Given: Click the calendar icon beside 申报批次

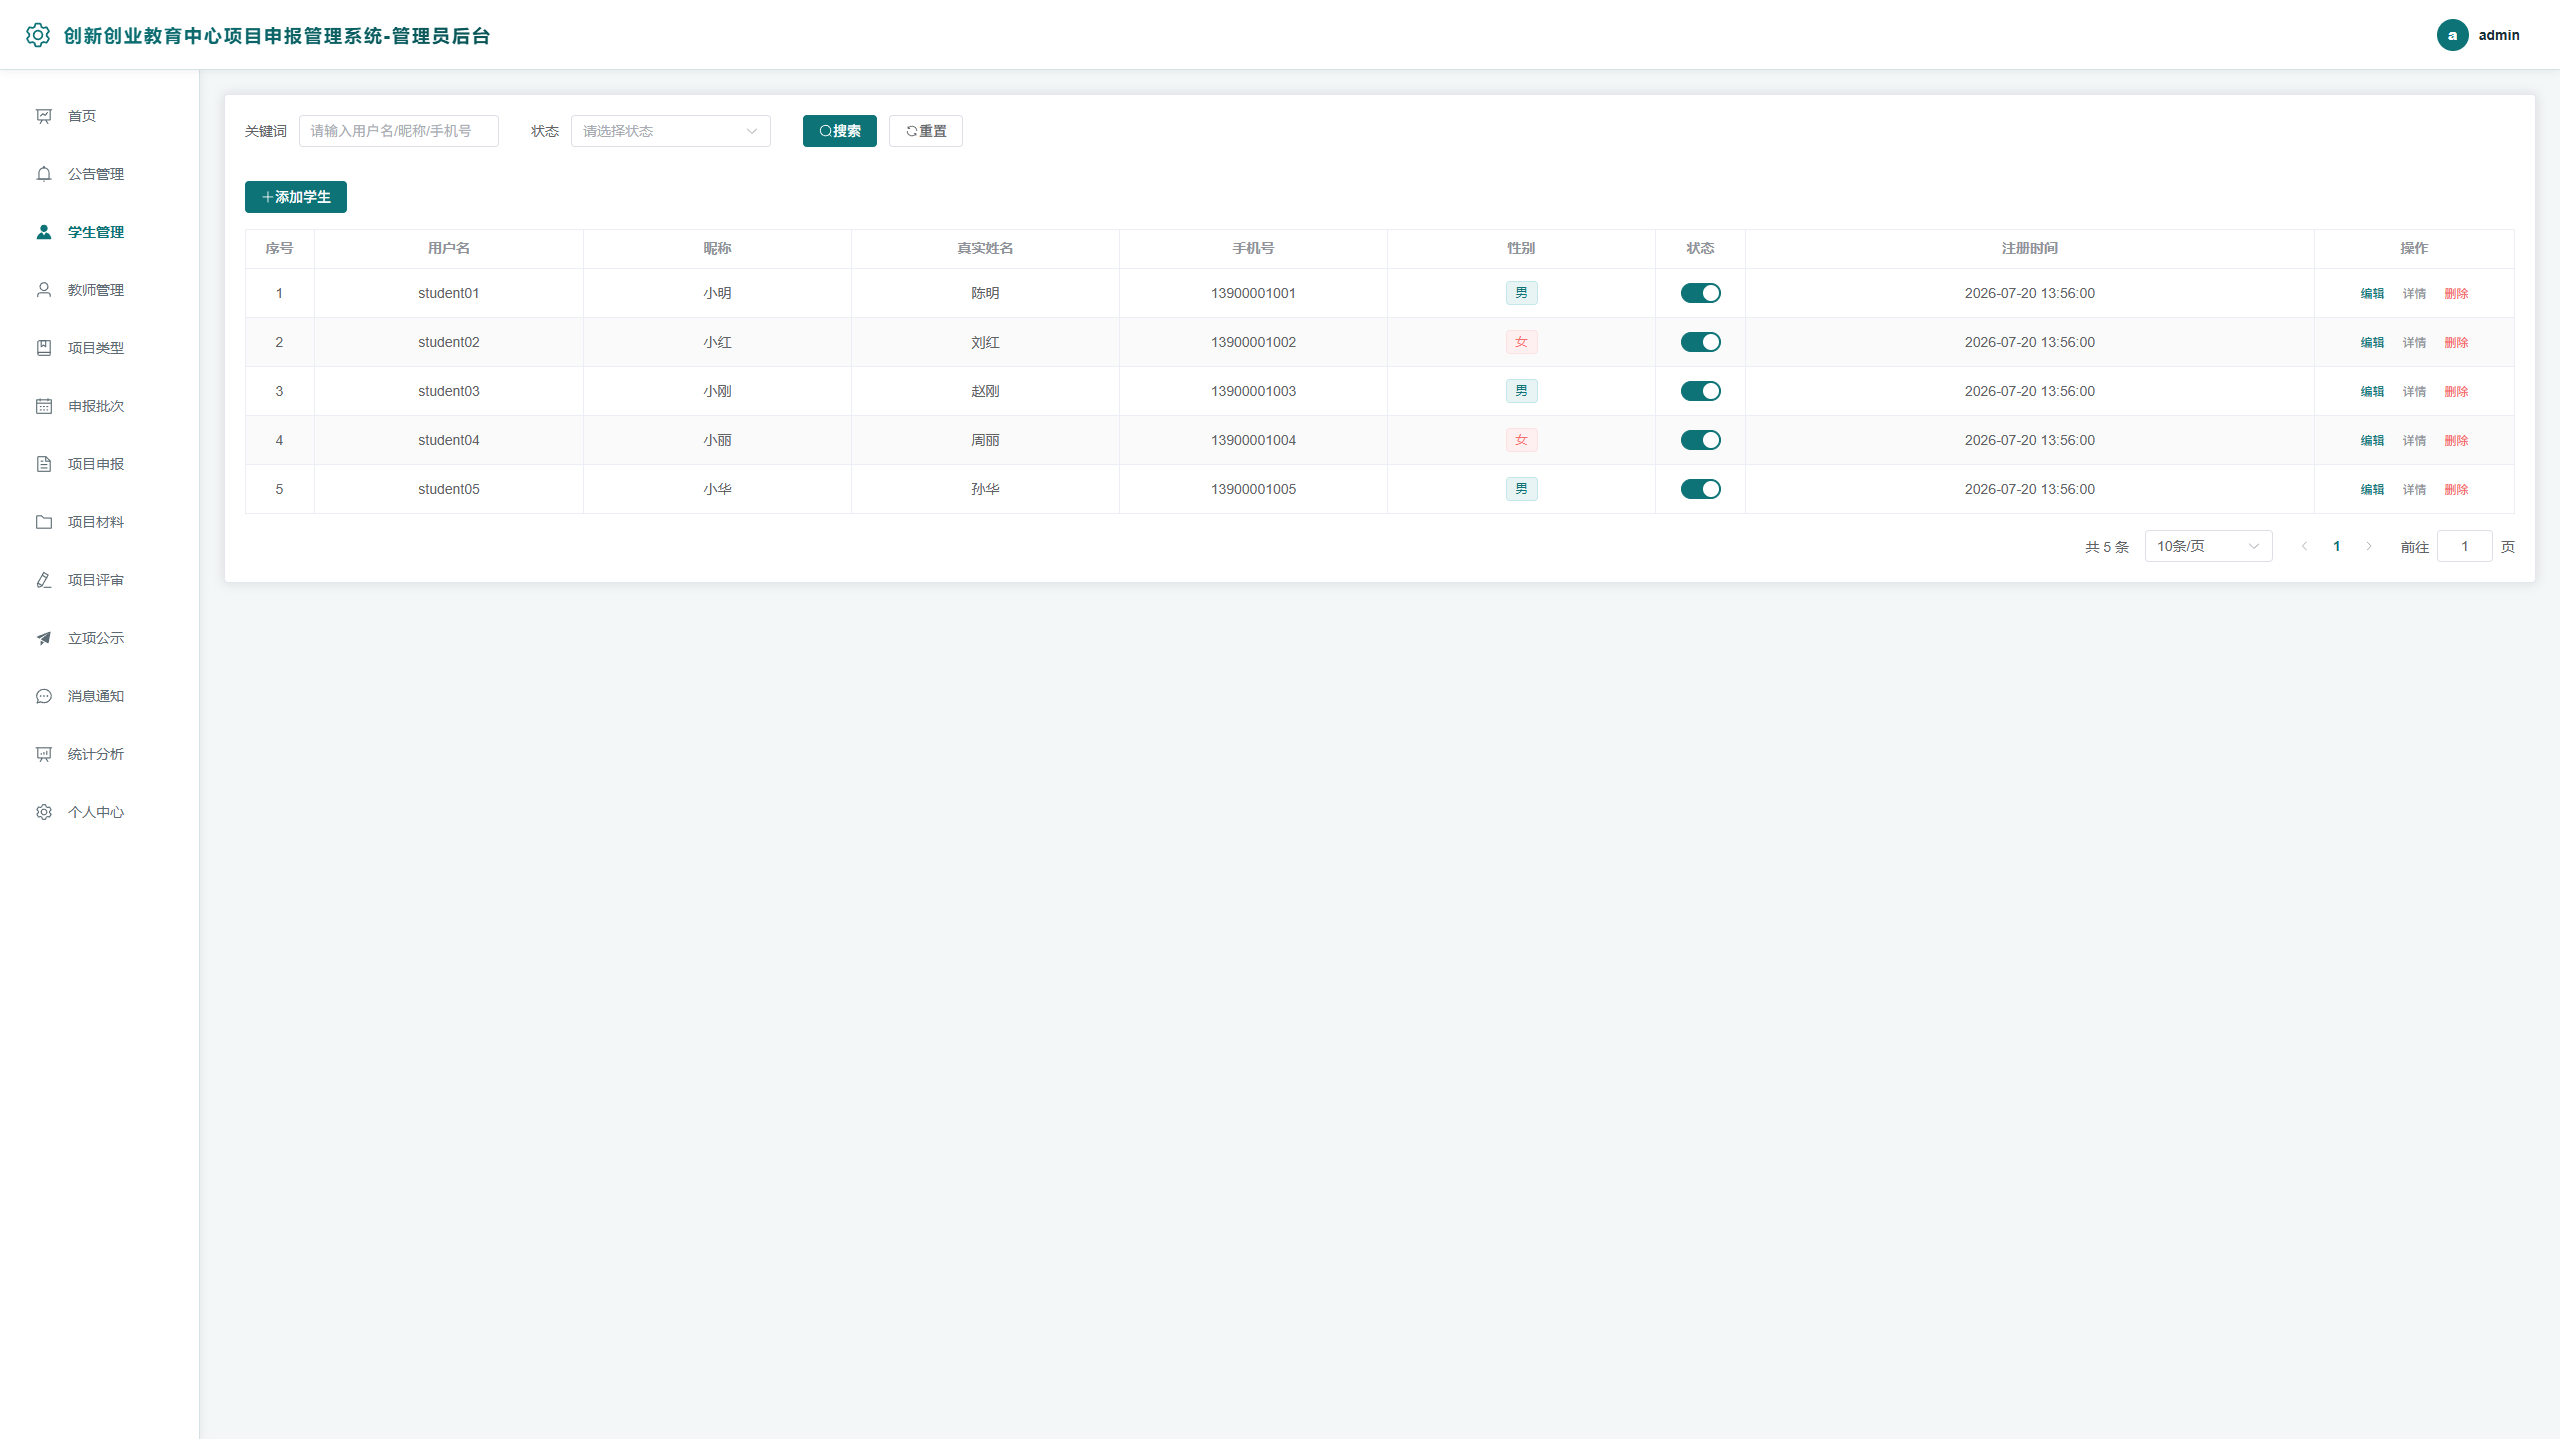Looking at the screenshot, I should pyautogui.click(x=44, y=406).
